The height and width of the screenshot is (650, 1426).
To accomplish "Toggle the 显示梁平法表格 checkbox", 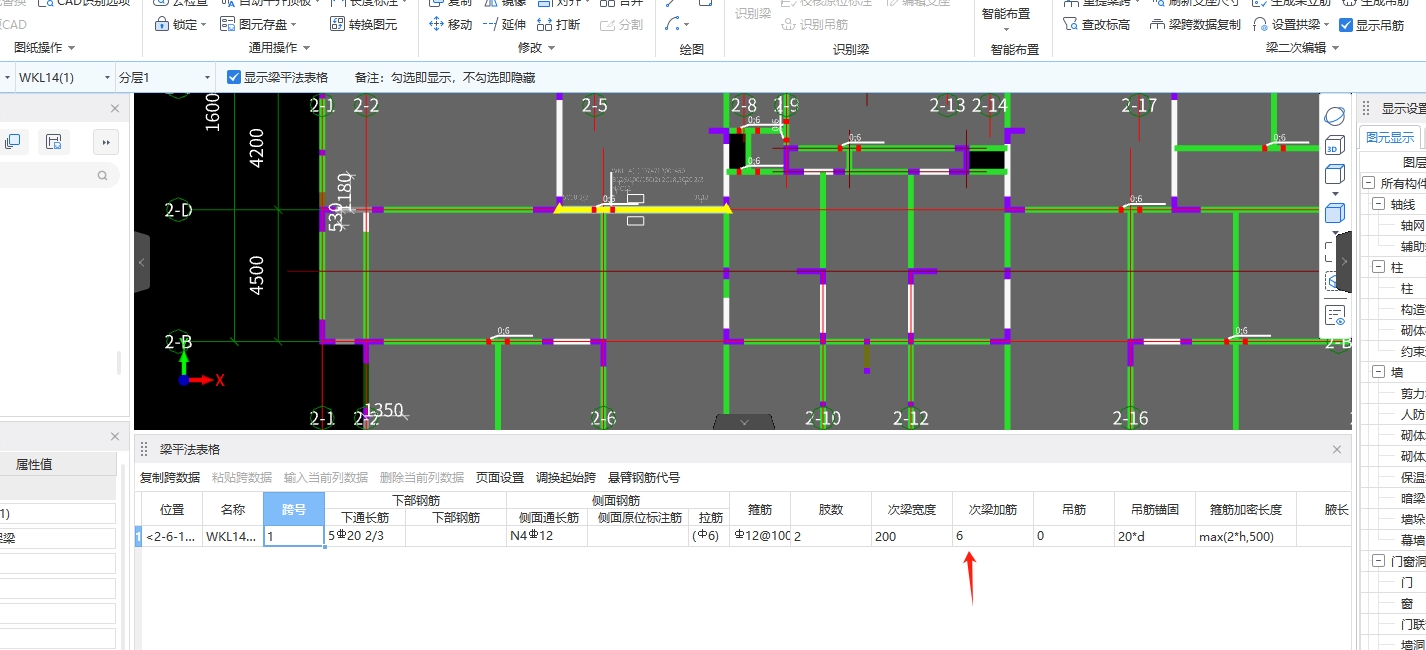I will (233, 77).
